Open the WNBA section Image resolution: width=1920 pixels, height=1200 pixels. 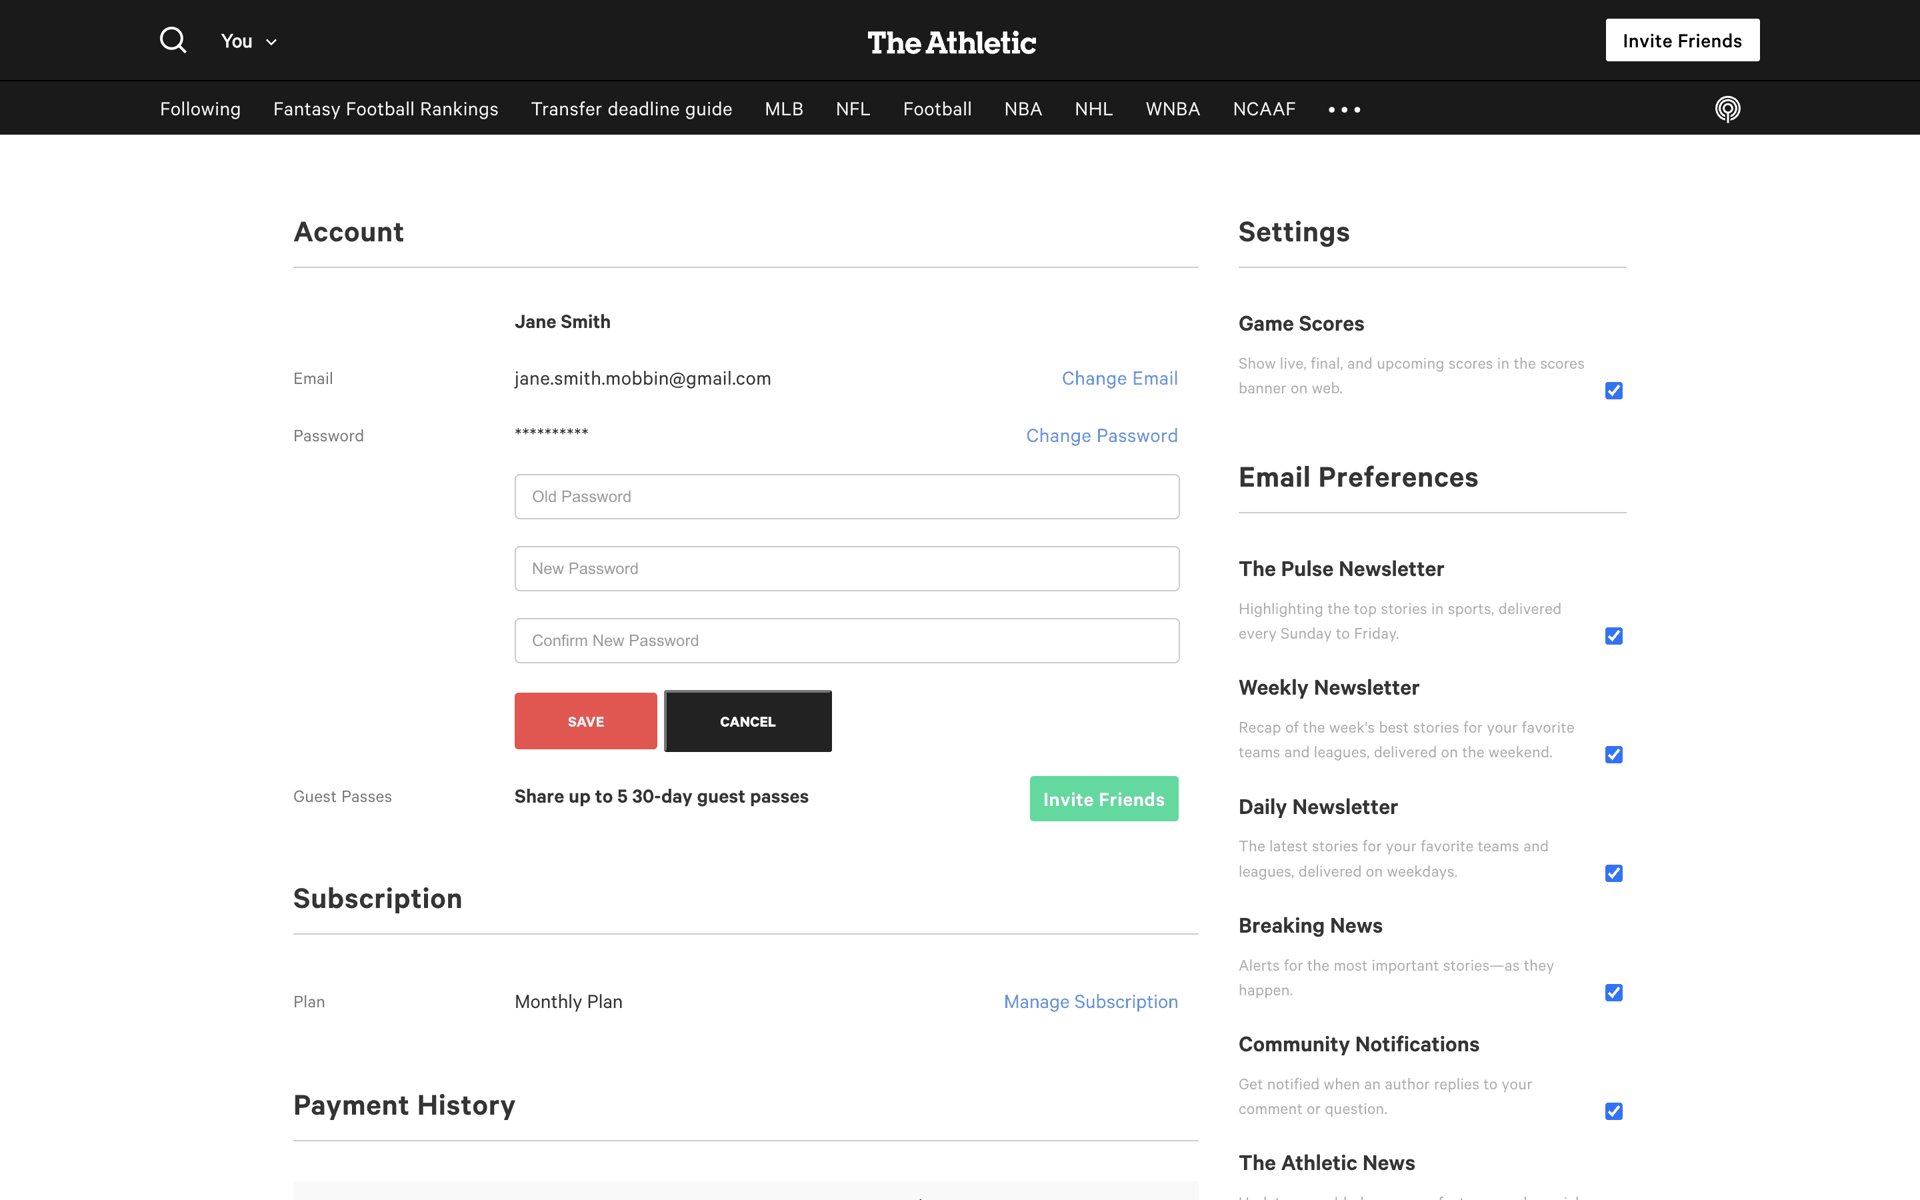(1173, 109)
